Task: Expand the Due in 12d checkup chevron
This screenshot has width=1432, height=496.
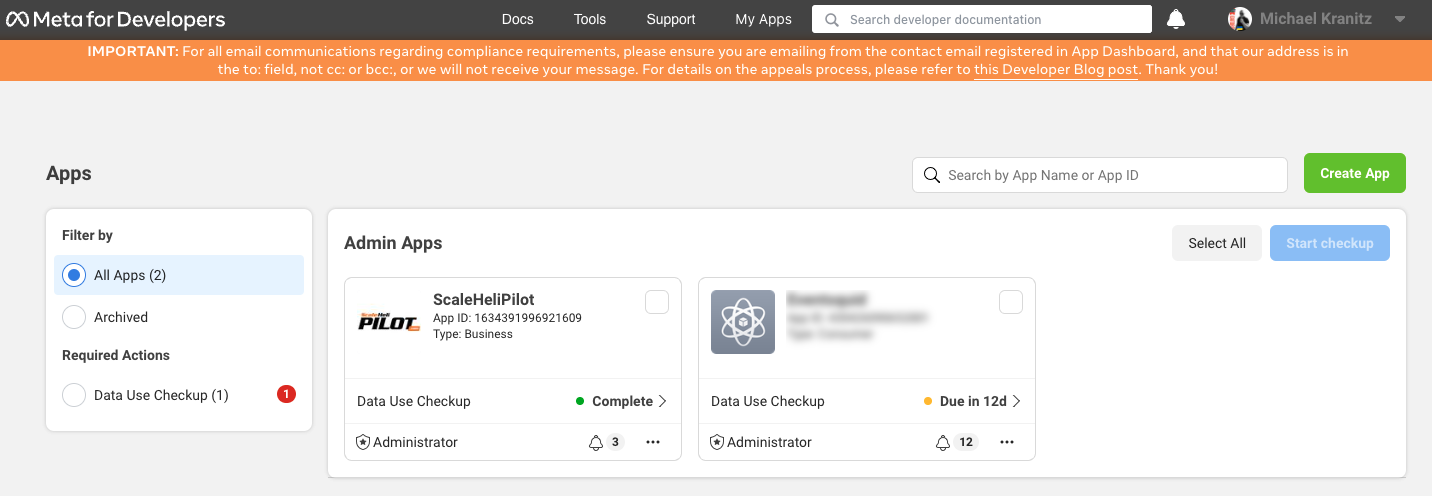Action: [x=1016, y=401]
